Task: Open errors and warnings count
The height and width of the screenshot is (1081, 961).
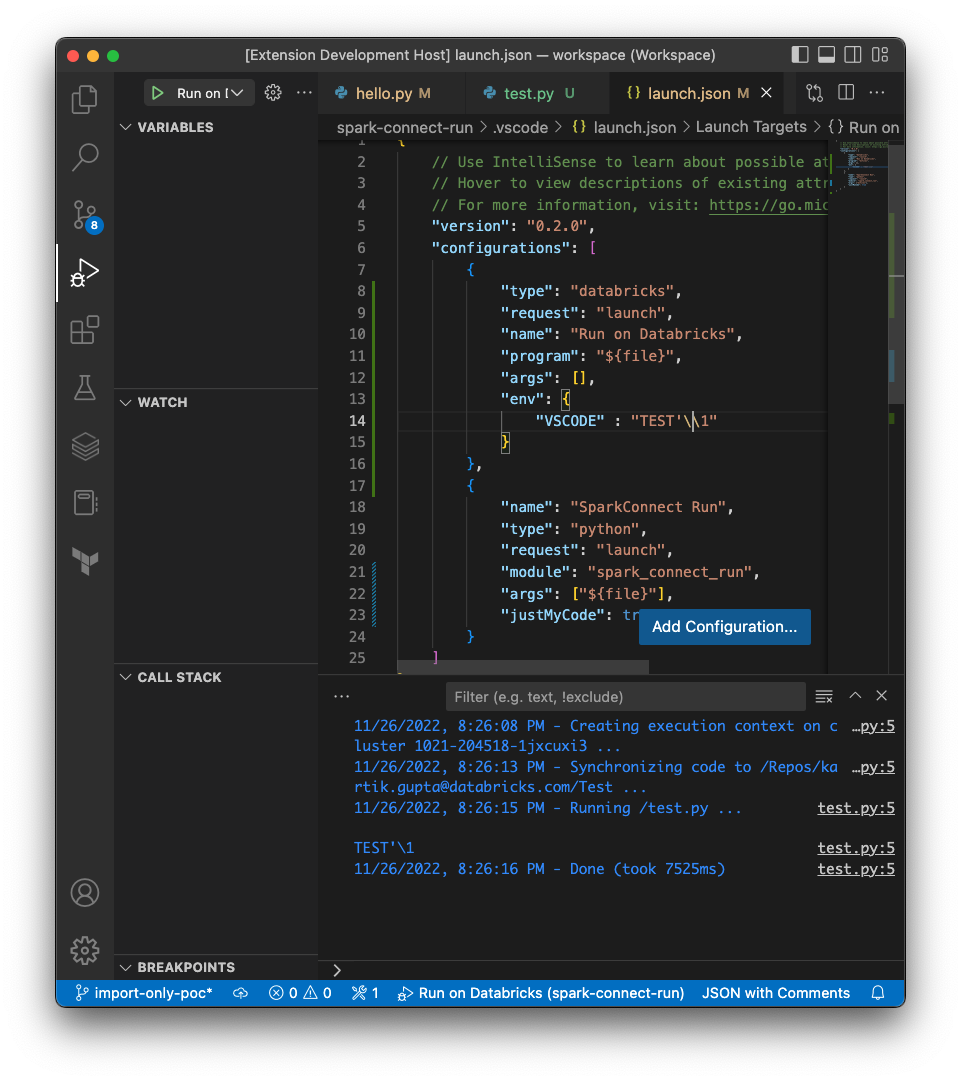Action: (x=300, y=993)
